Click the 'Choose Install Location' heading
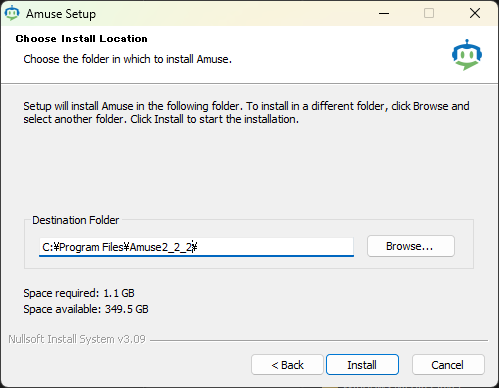Viewport: 499px width, 388px height. pos(81,39)
